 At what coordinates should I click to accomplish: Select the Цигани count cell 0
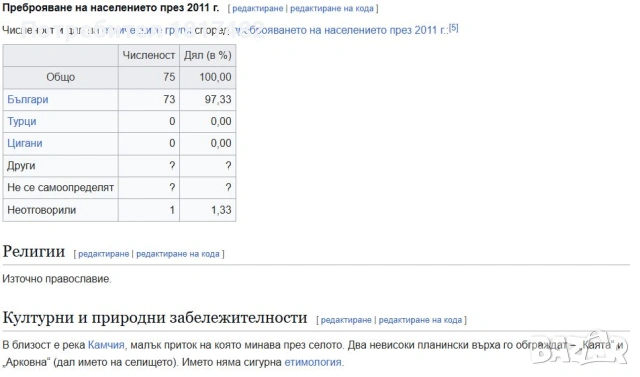pos(149,144)
